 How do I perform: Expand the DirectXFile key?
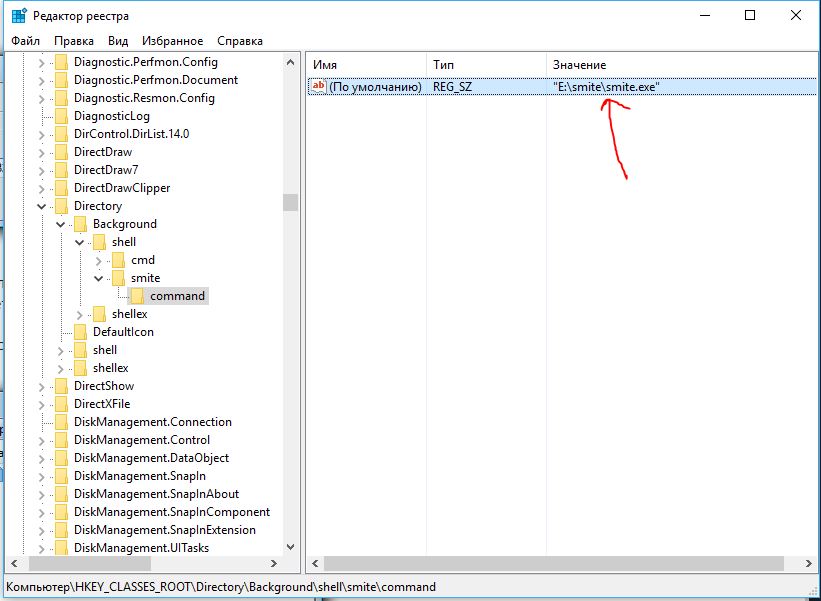(41, 405)
